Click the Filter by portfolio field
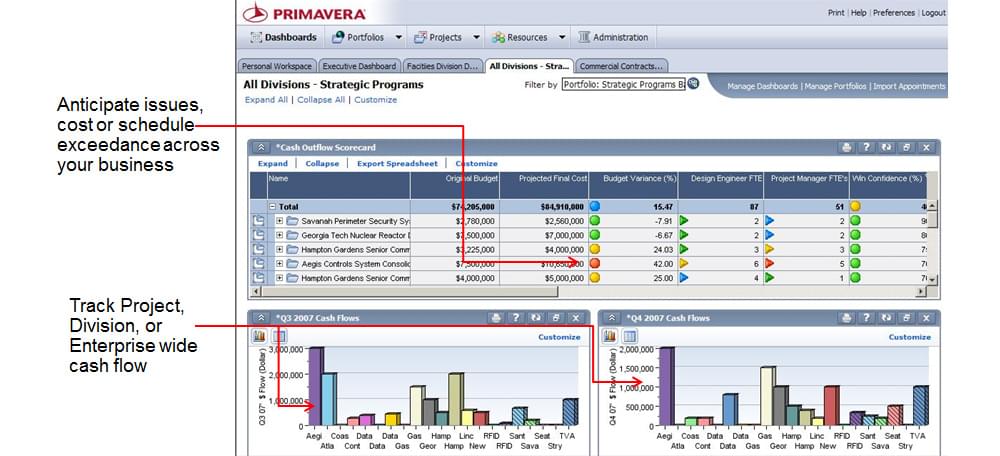1000x456 pixels. [623, 84]
